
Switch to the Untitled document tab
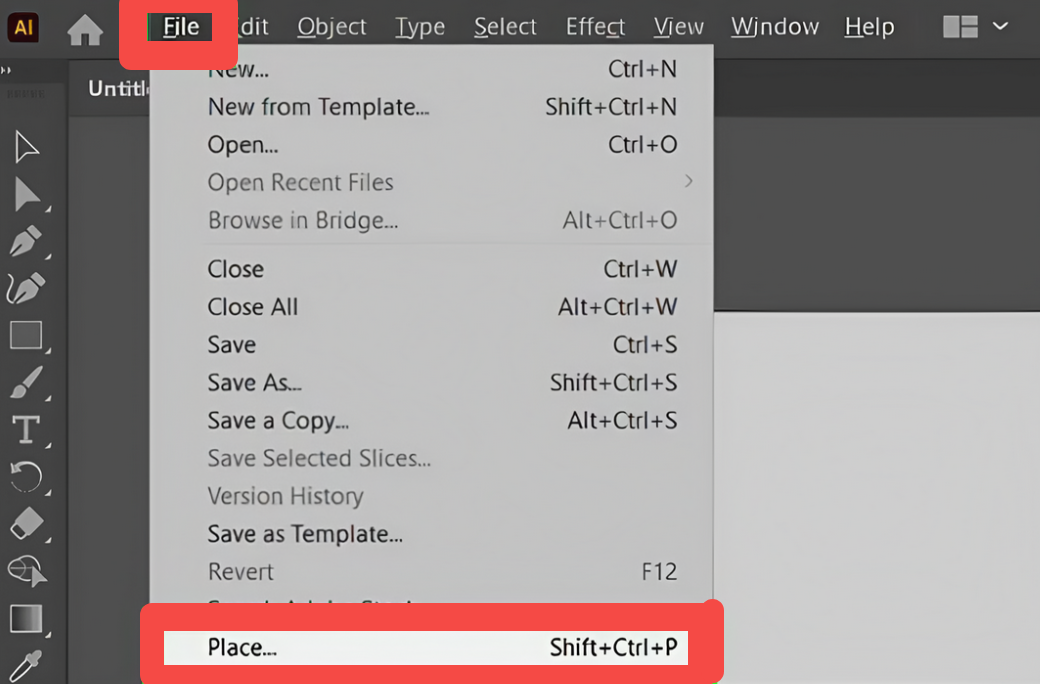click(x=120, y=88)
